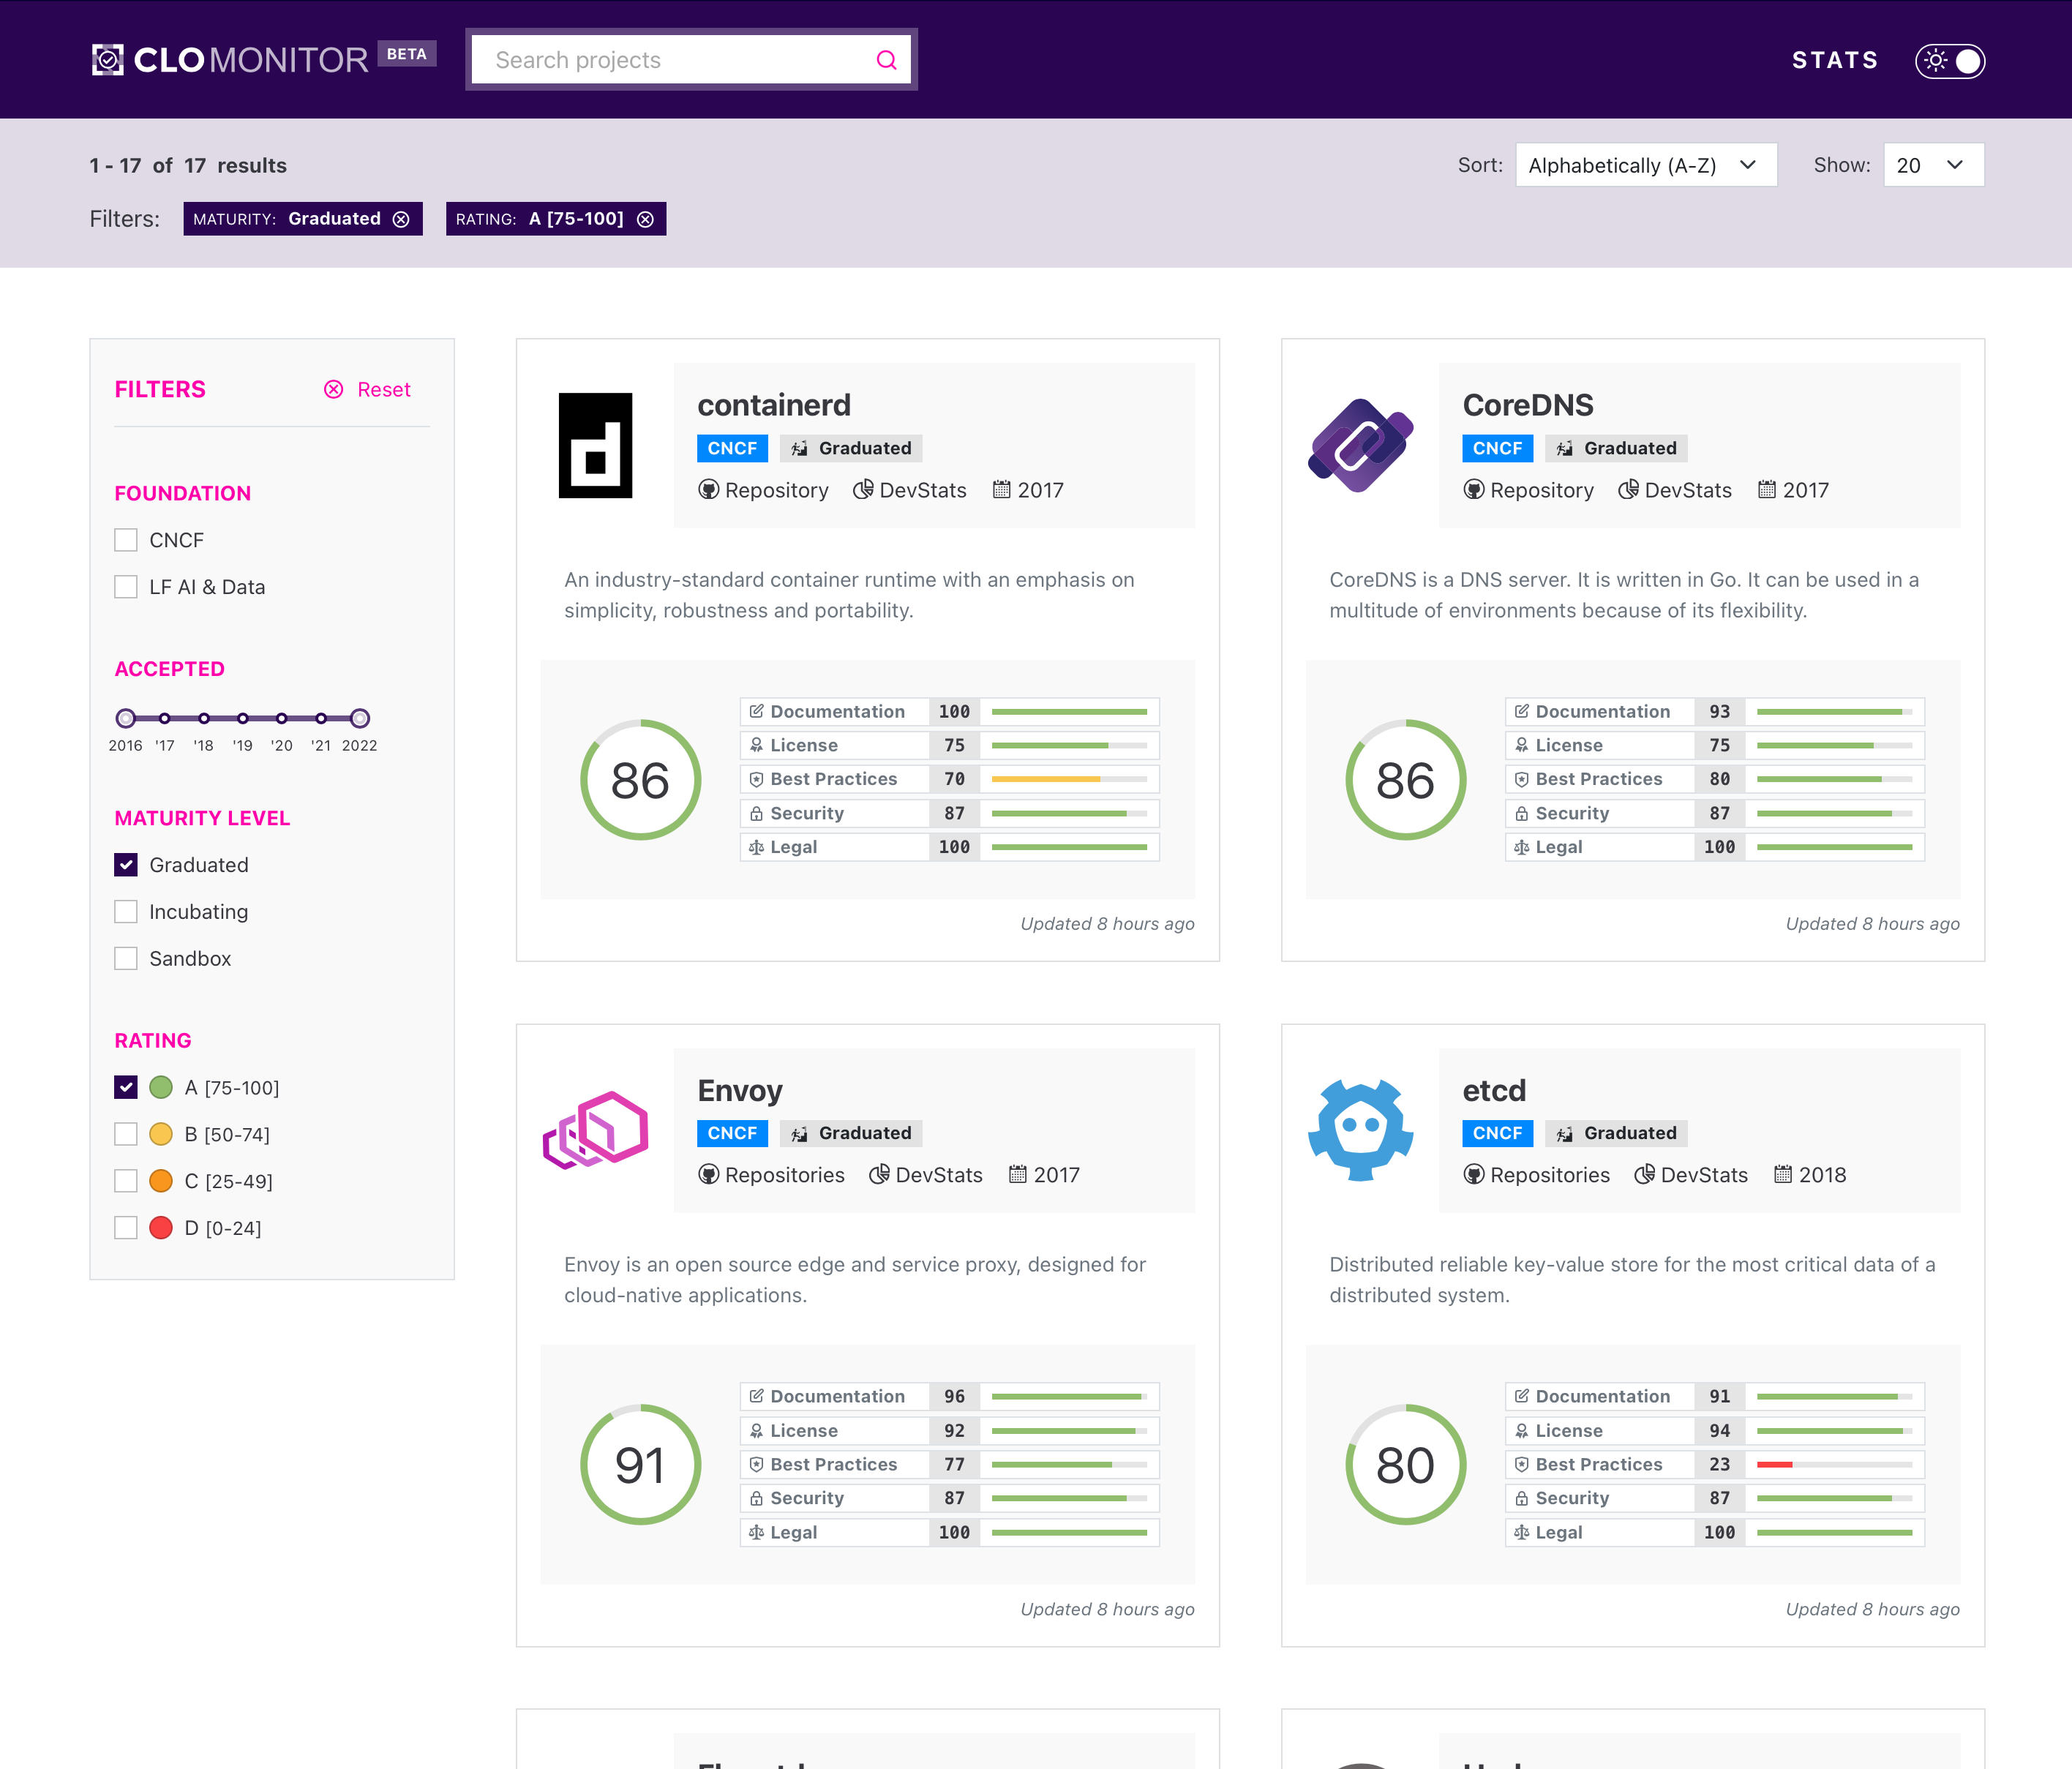
Task: Open the Sort Alphabetically dropdown
Action: pyautogui.click(x=1645, y=165)
